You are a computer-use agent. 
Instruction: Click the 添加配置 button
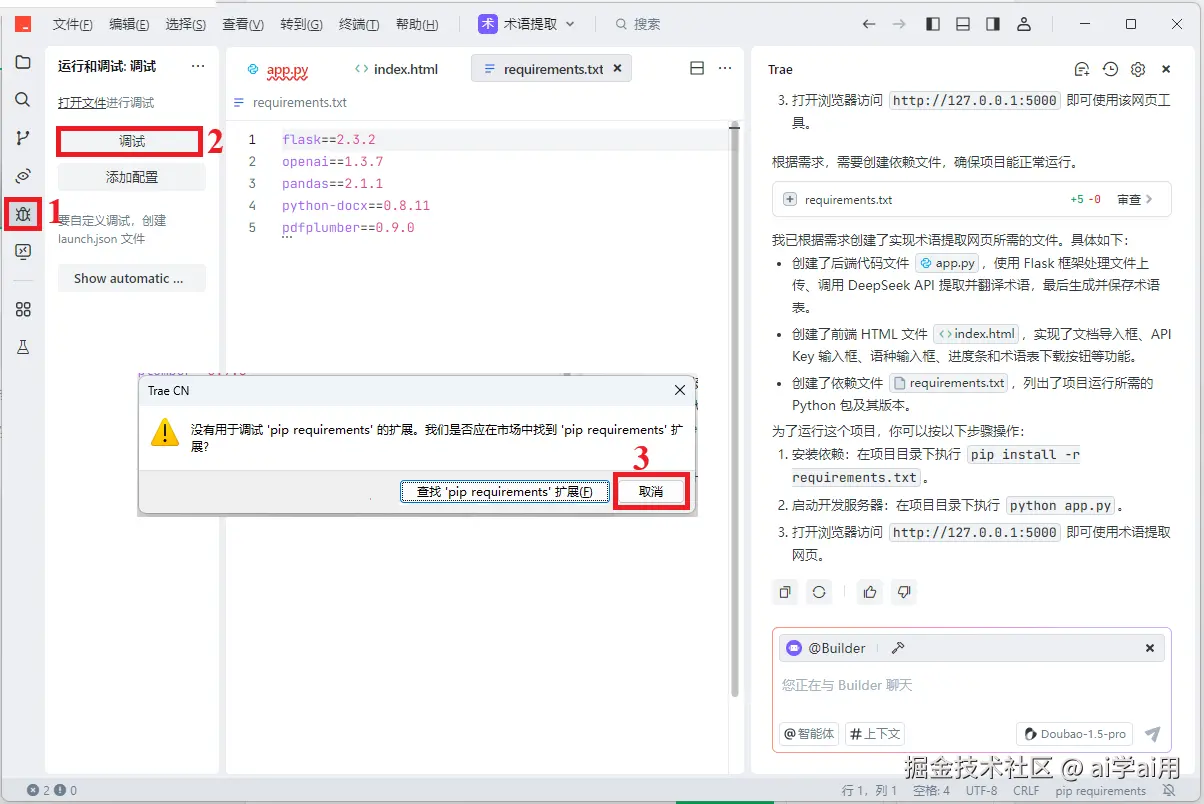[132, 177]
